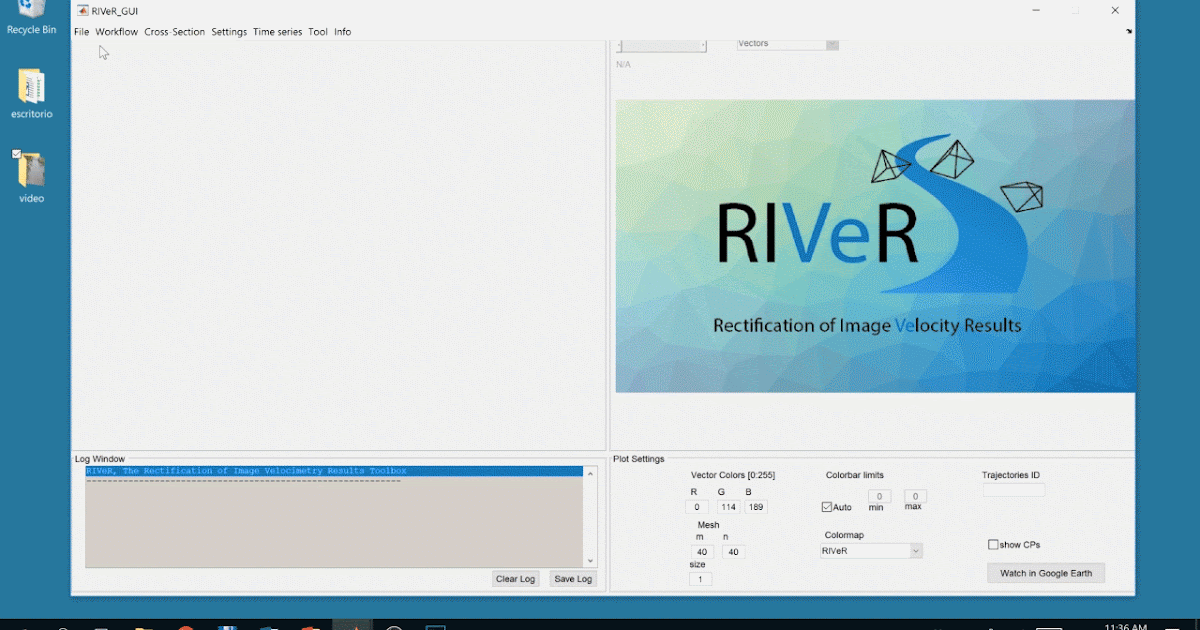Click inside the Trajectories ID field
This screenshot has height=630, width=1200.
pyautogui.click(x=1012, y=488)
